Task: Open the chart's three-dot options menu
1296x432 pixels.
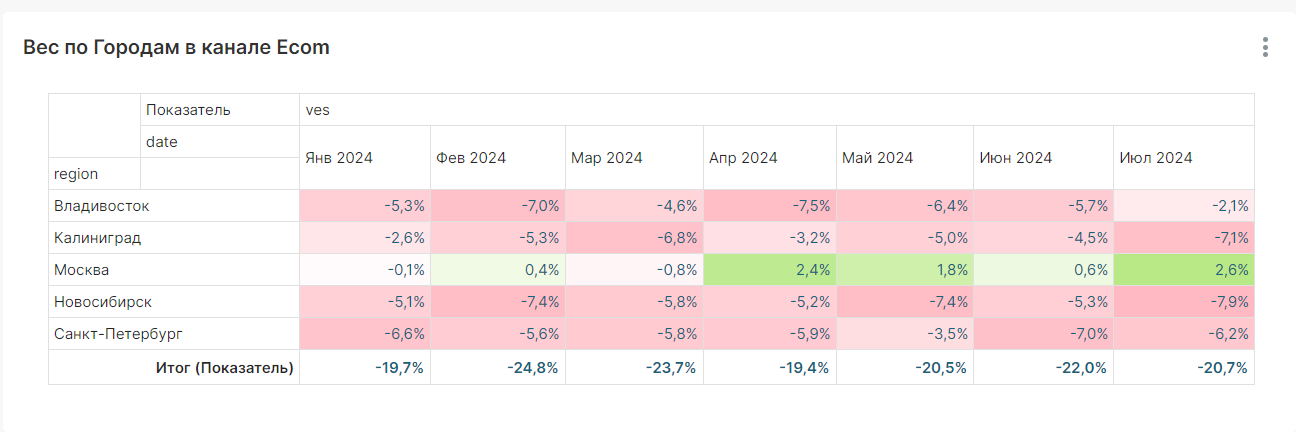Action: pyautogui.click(x=1265, y=47)
